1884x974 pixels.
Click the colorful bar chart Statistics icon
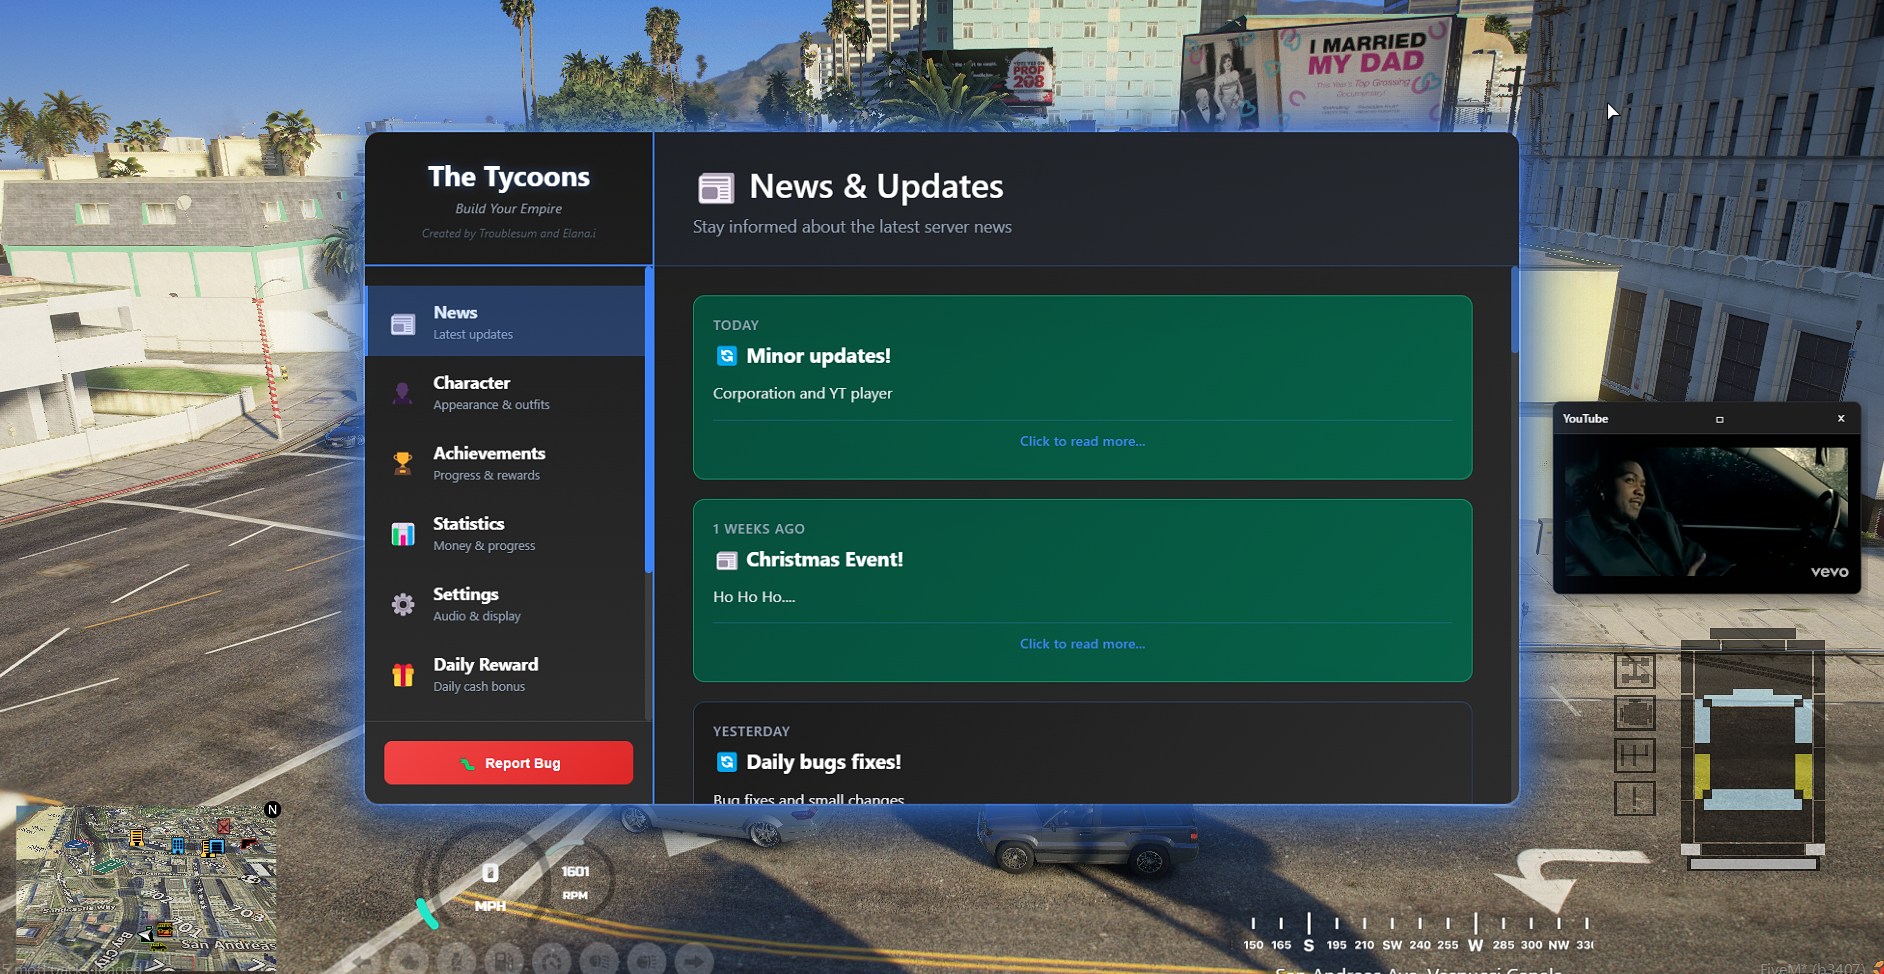403,534
